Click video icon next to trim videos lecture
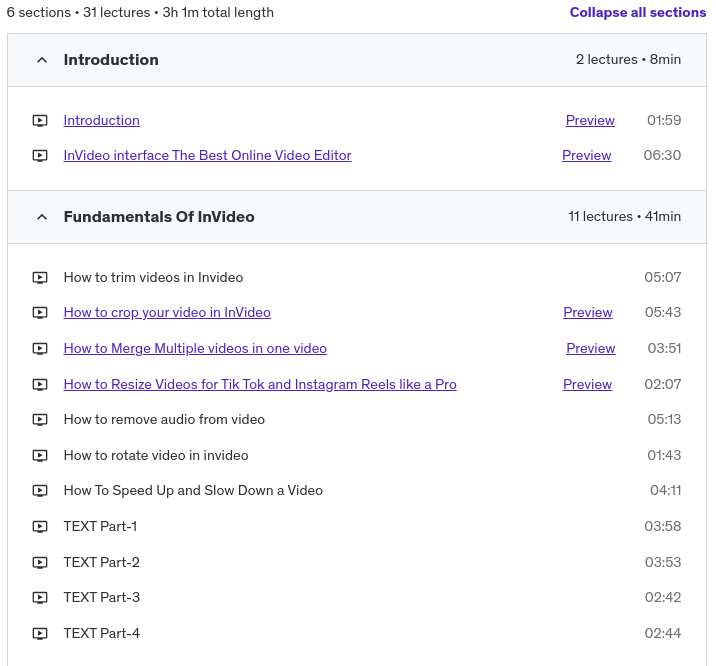Viewport: 716px width, 666px height. tap(40, 278)
